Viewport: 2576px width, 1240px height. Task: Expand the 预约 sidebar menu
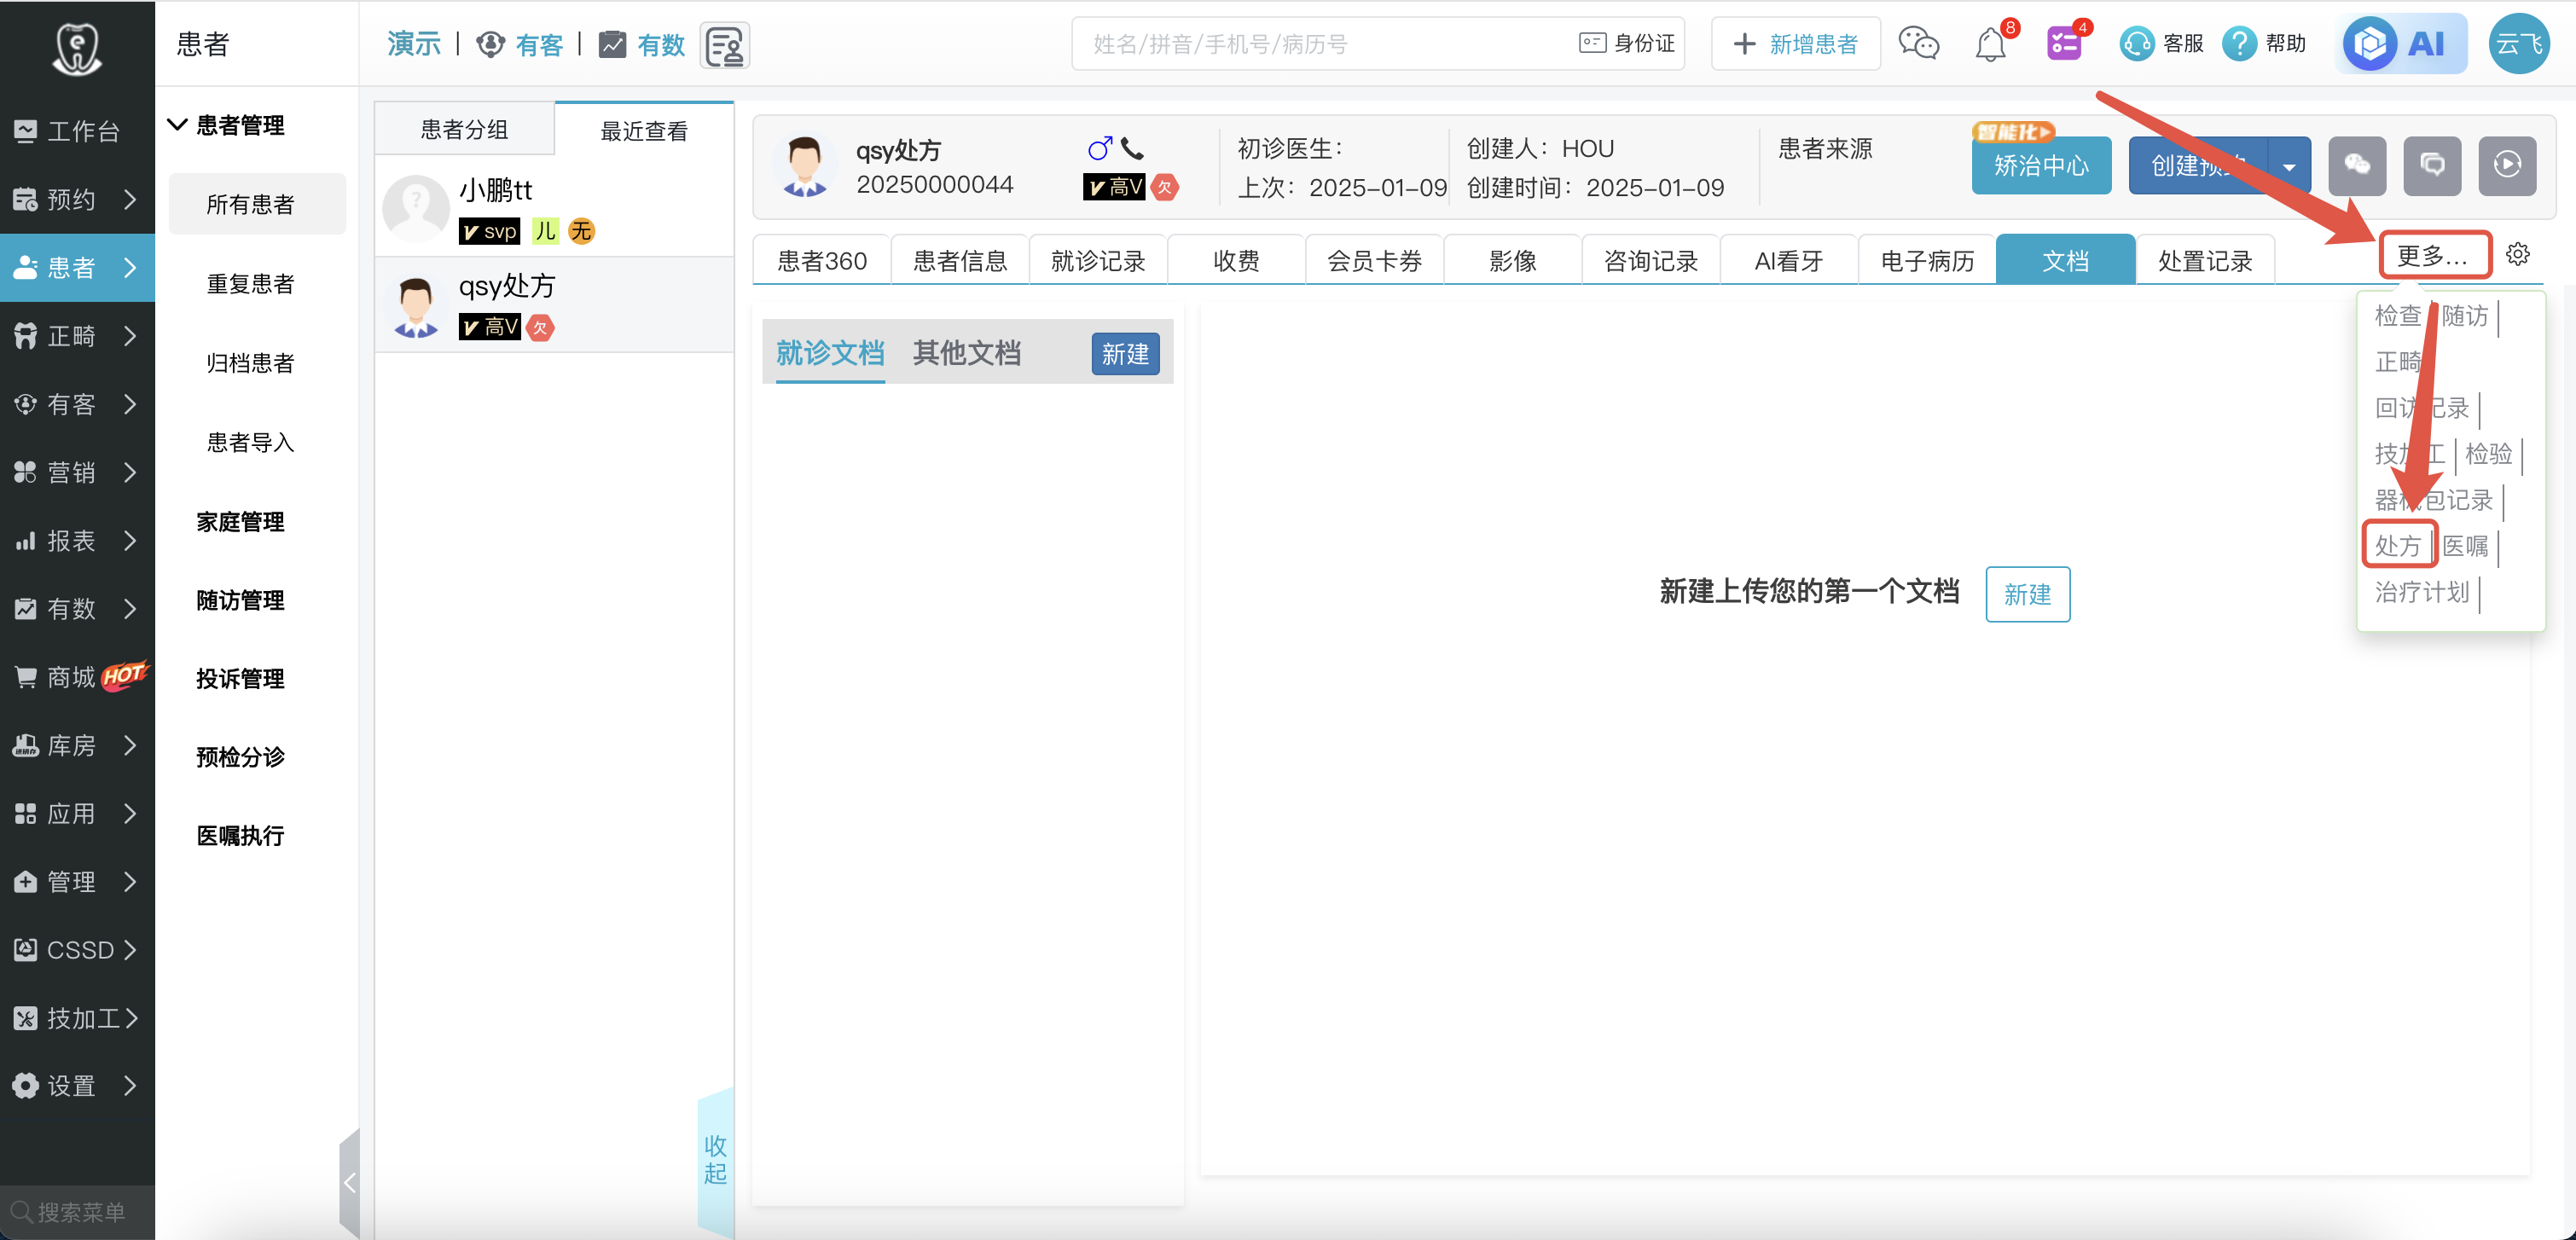[x=129, y=200]
